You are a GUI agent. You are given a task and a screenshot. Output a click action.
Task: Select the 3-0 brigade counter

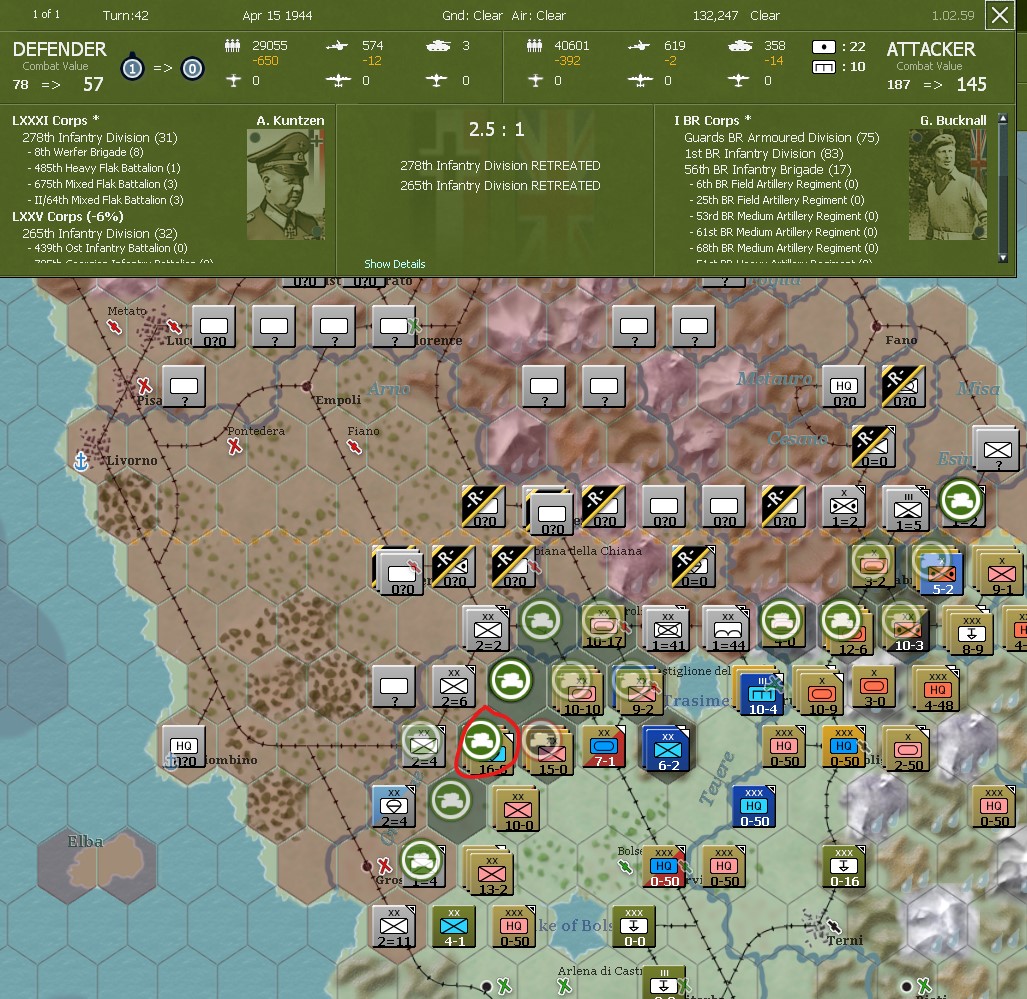[x=874, y=688]
